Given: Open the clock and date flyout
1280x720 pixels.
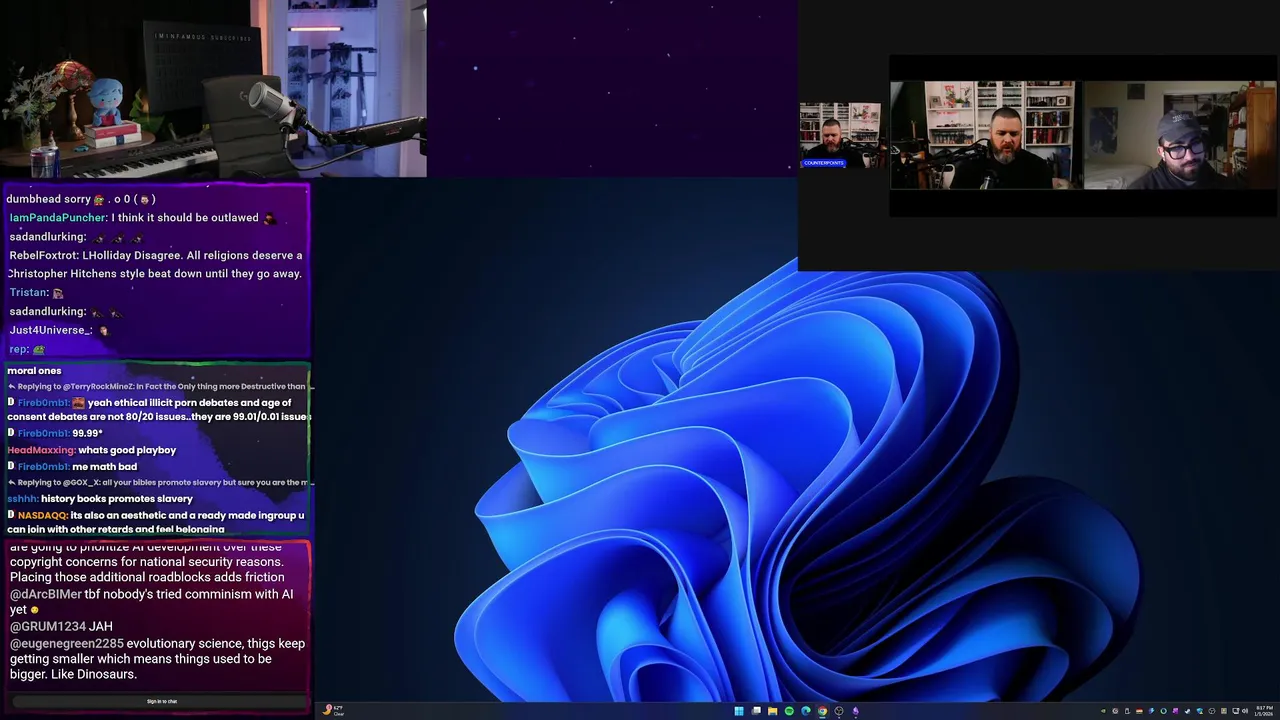Looking at the screenshot, I should pos(1264,711).
